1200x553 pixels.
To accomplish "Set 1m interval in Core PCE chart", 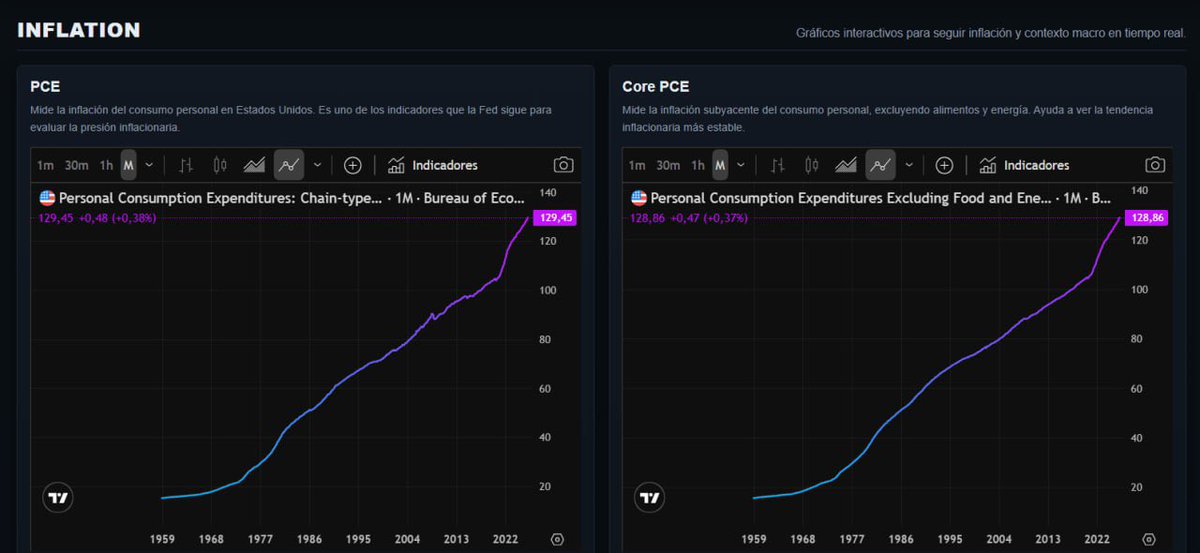I will [x=637, y=165].
